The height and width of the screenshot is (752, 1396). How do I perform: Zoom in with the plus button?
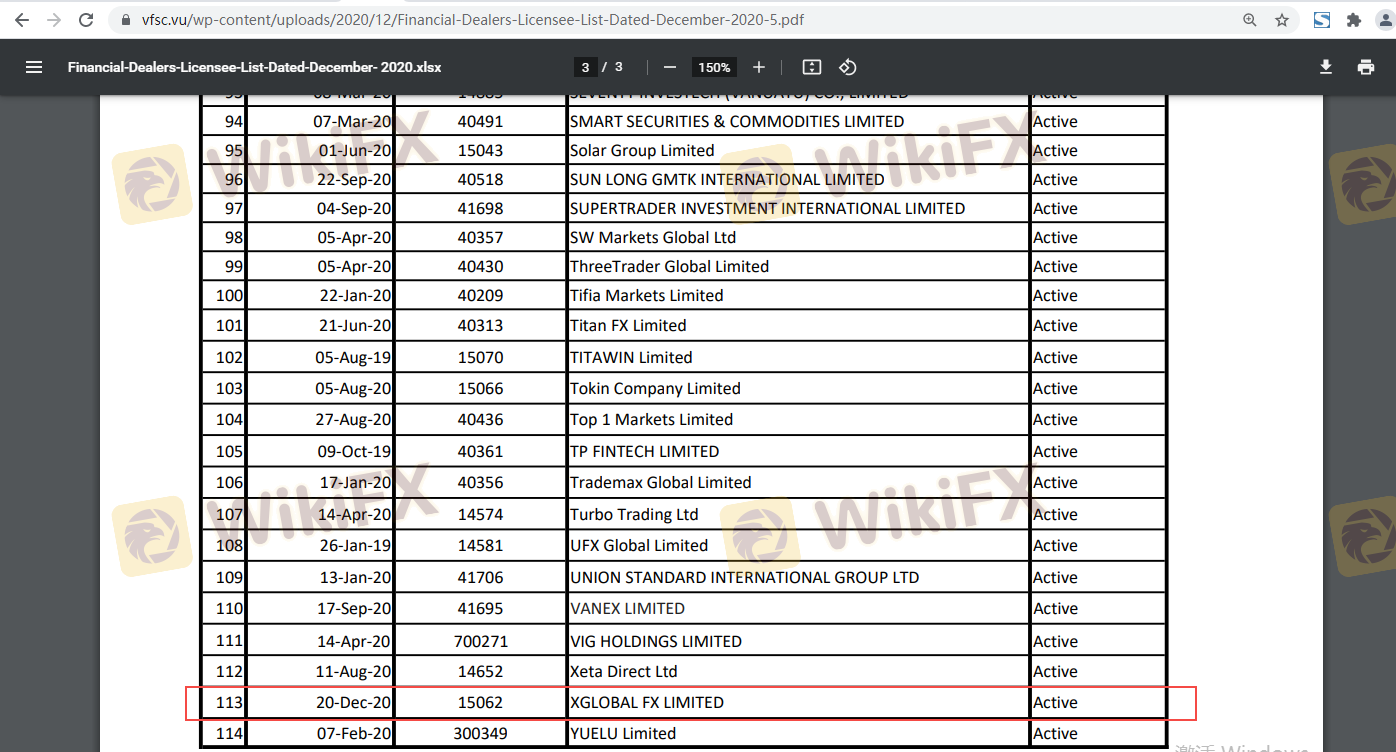coord(759,67)
